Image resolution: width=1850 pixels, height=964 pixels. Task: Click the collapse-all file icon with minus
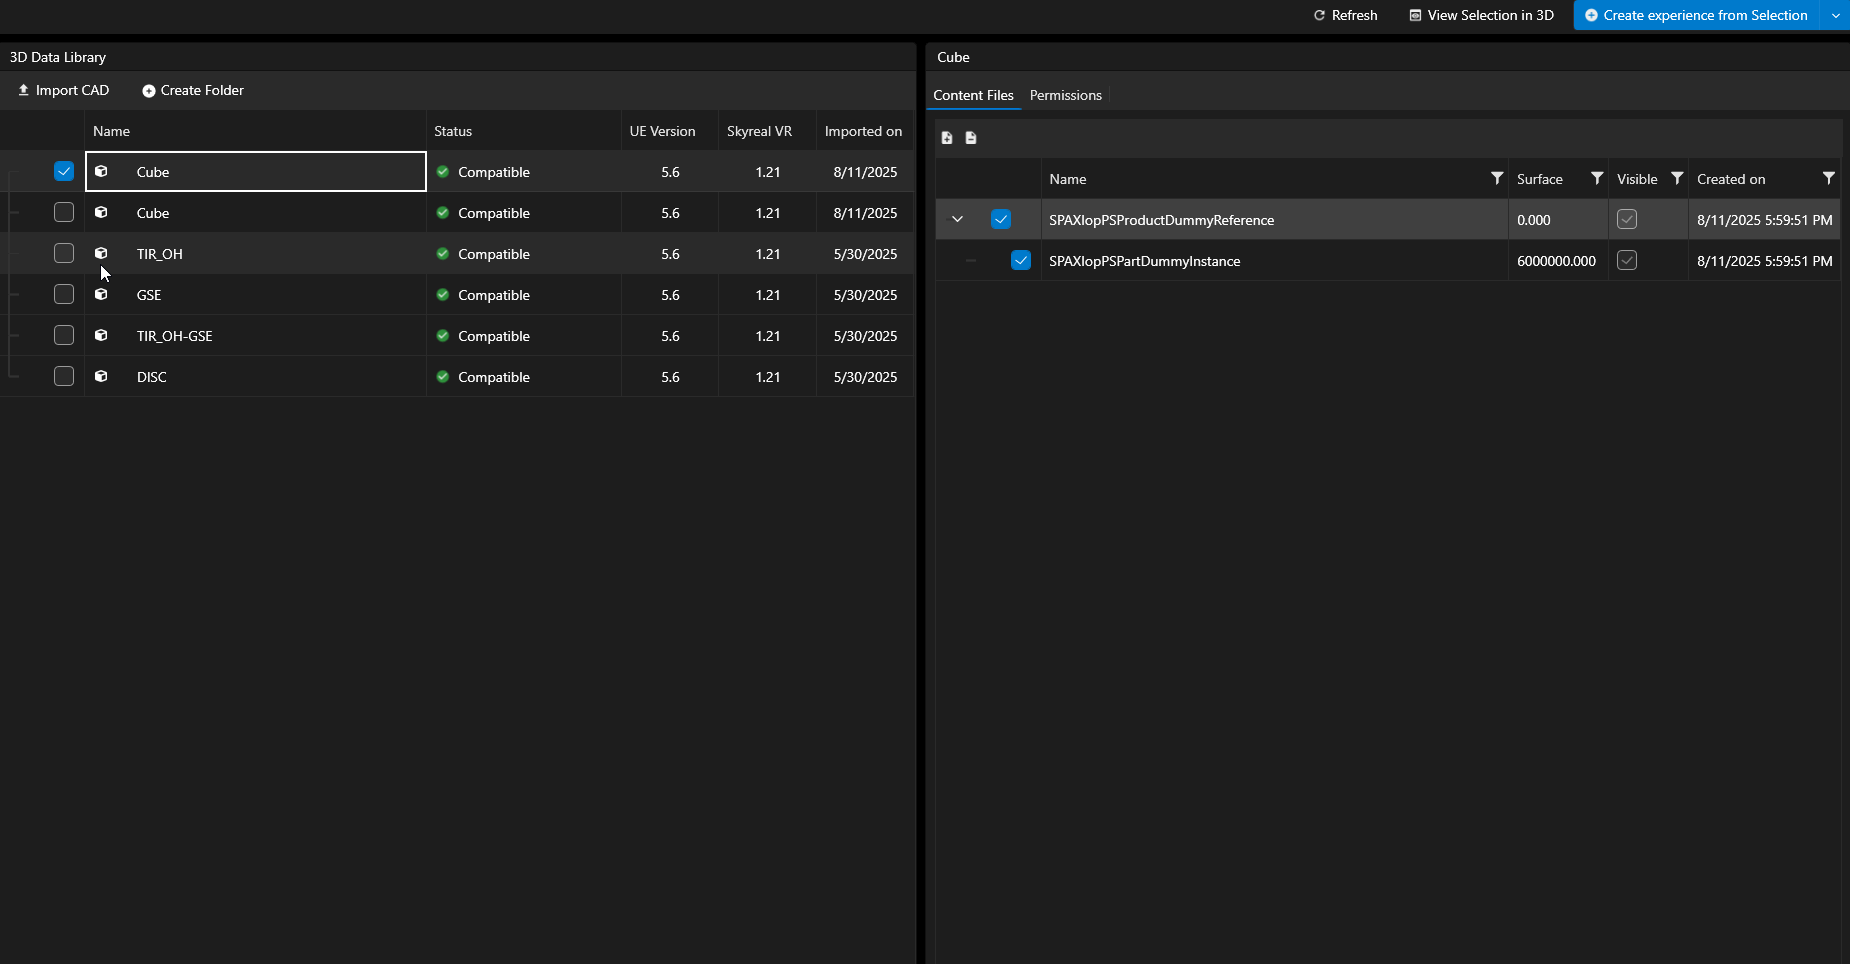click(971, 138)
